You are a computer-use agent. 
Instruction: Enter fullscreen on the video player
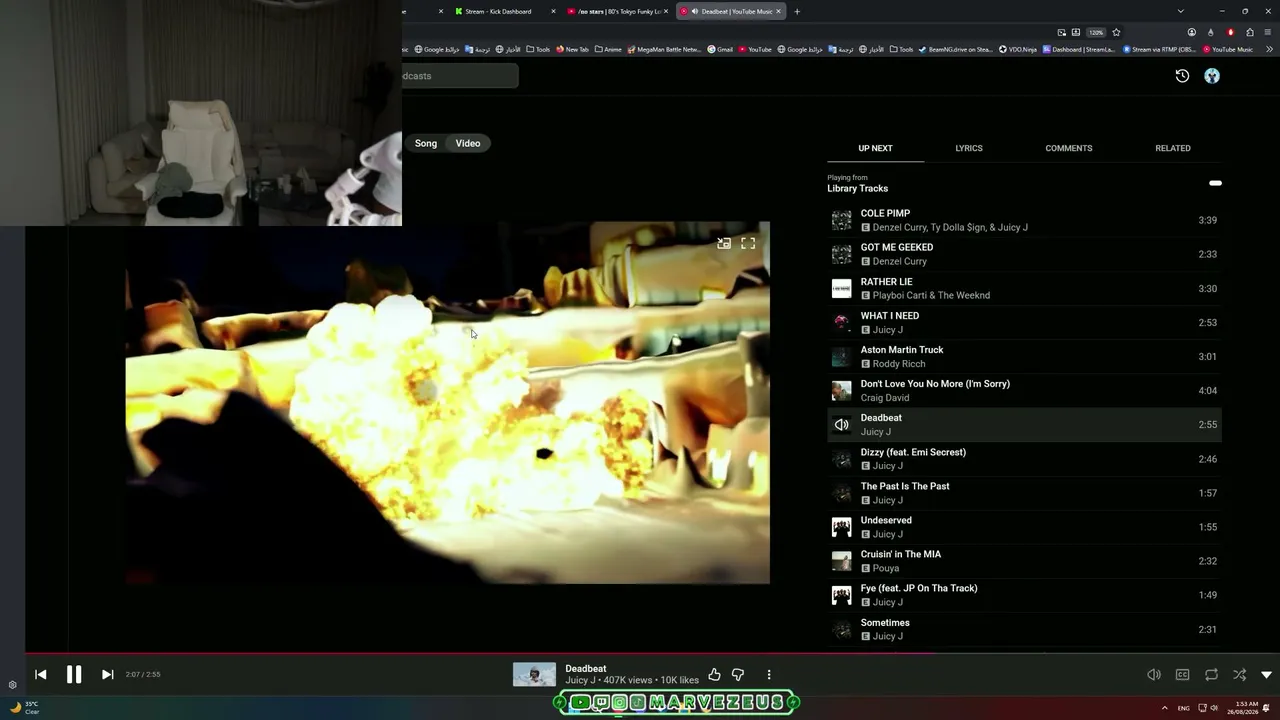pos(748,243)
